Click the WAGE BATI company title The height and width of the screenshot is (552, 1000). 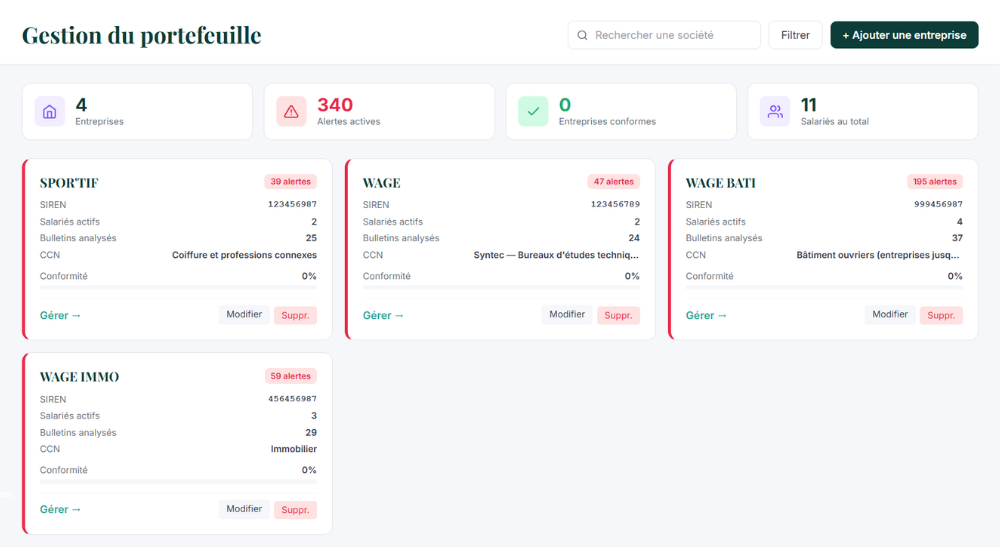721,183
